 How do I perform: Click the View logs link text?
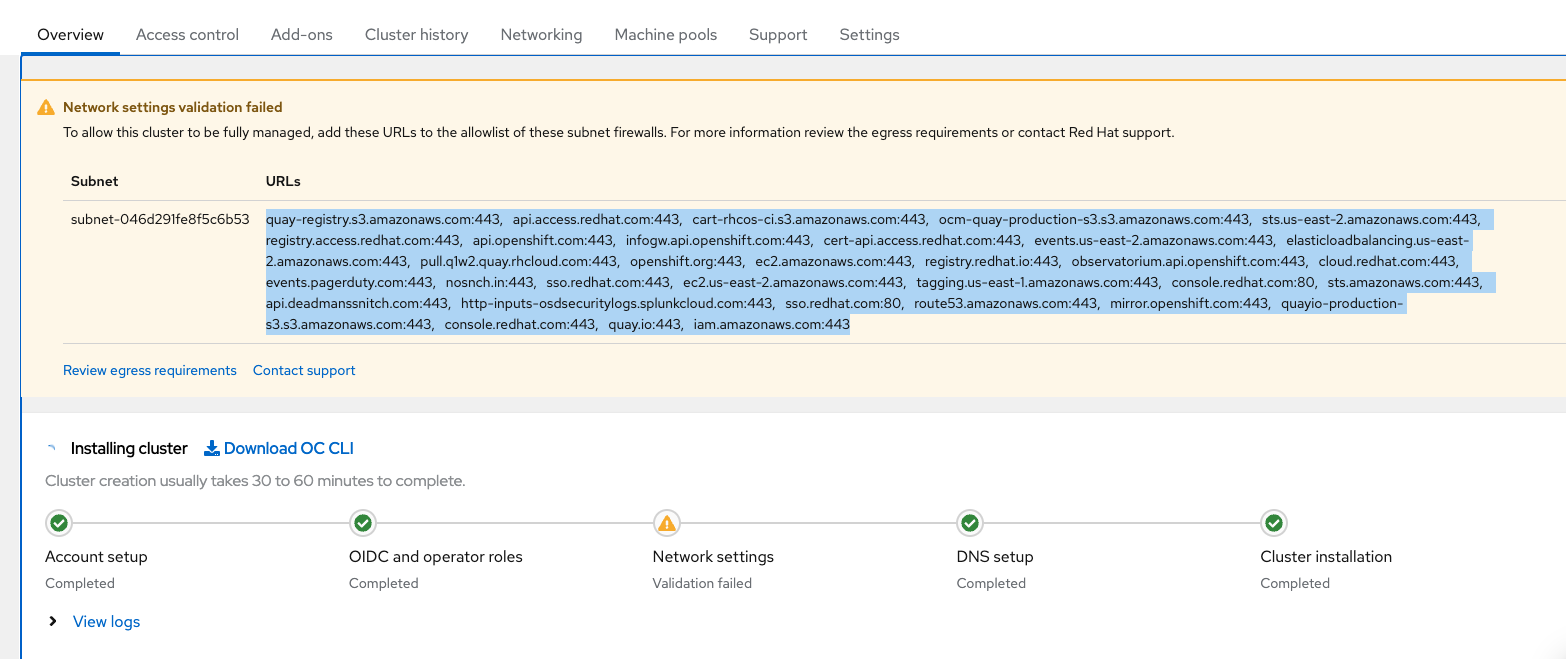click(106, 622)
